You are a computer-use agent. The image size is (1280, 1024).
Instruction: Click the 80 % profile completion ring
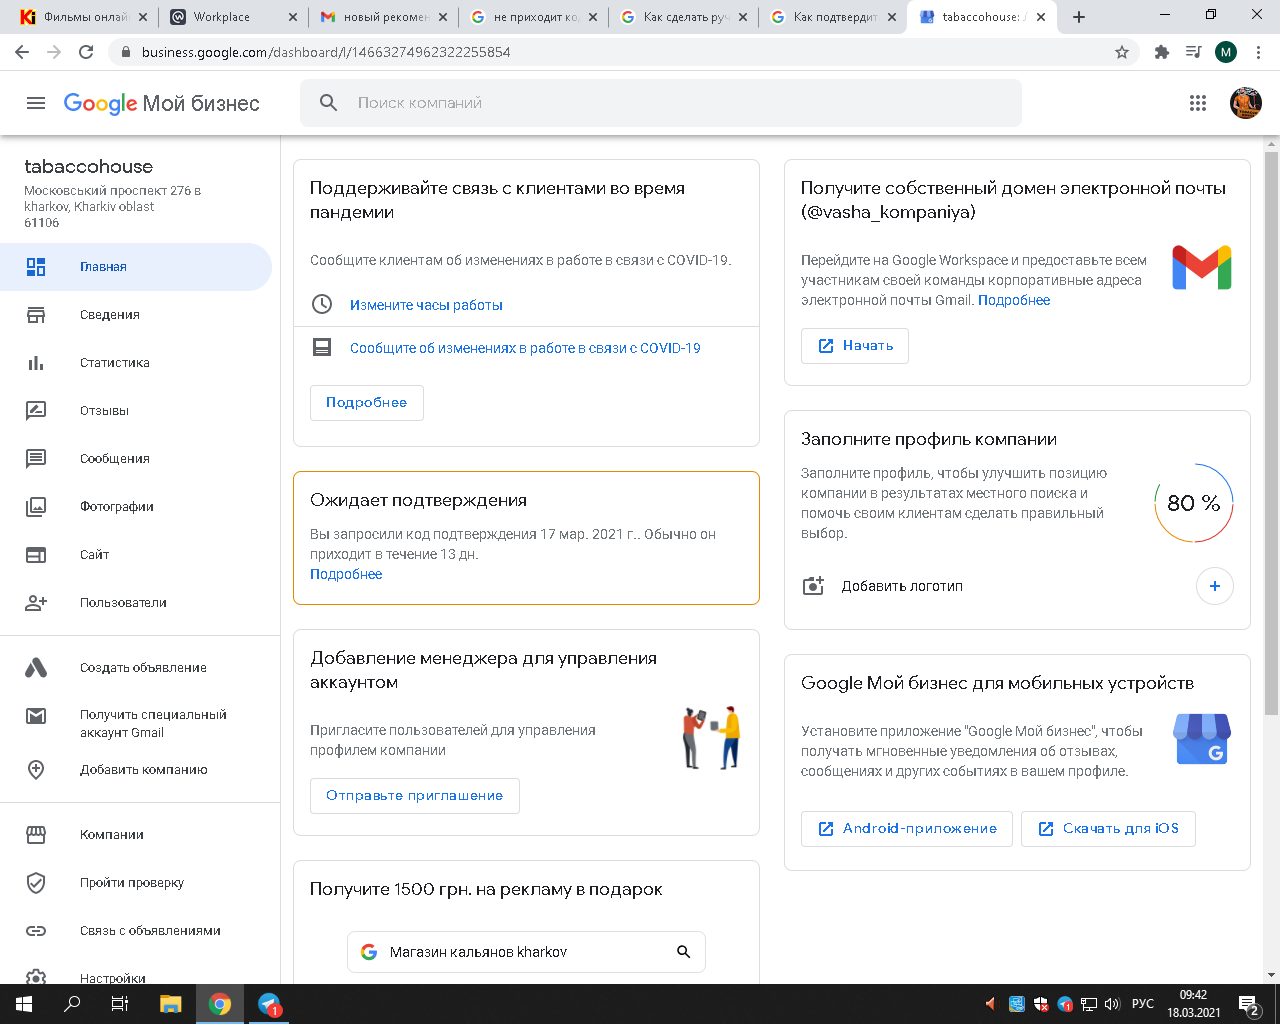pyautogui.click(x=1194, y=503)
